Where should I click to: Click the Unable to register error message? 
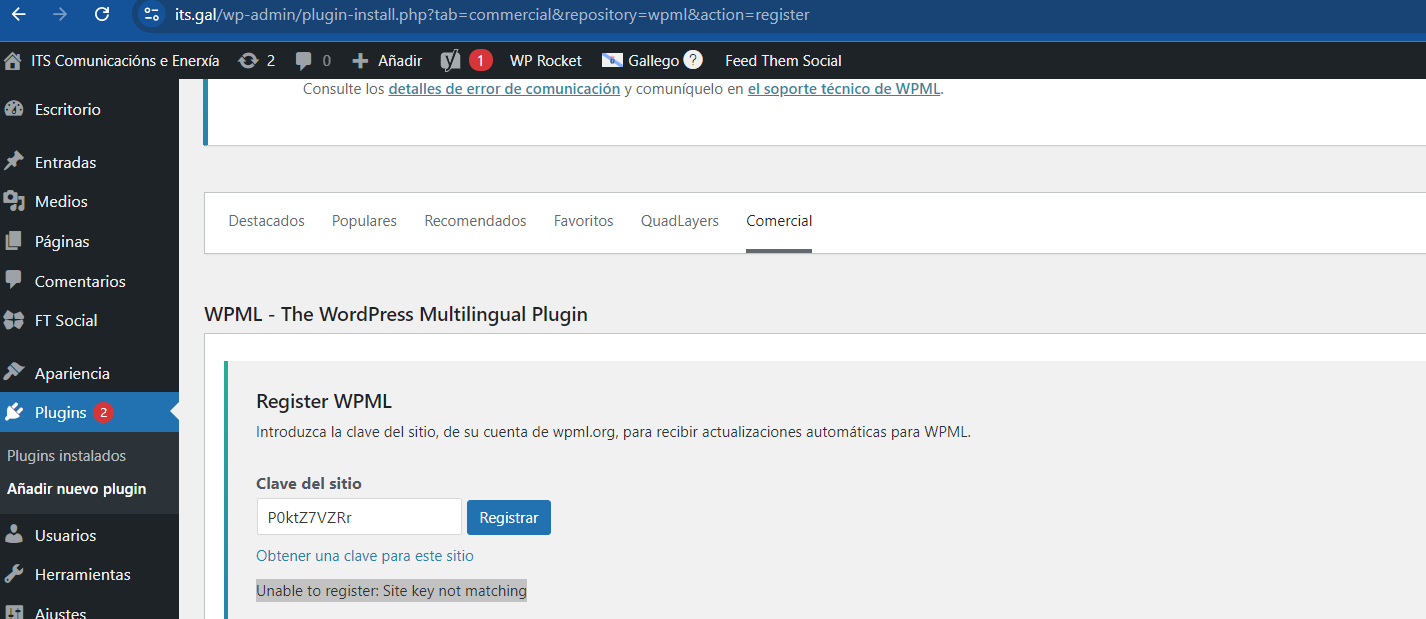coord(391,591)
